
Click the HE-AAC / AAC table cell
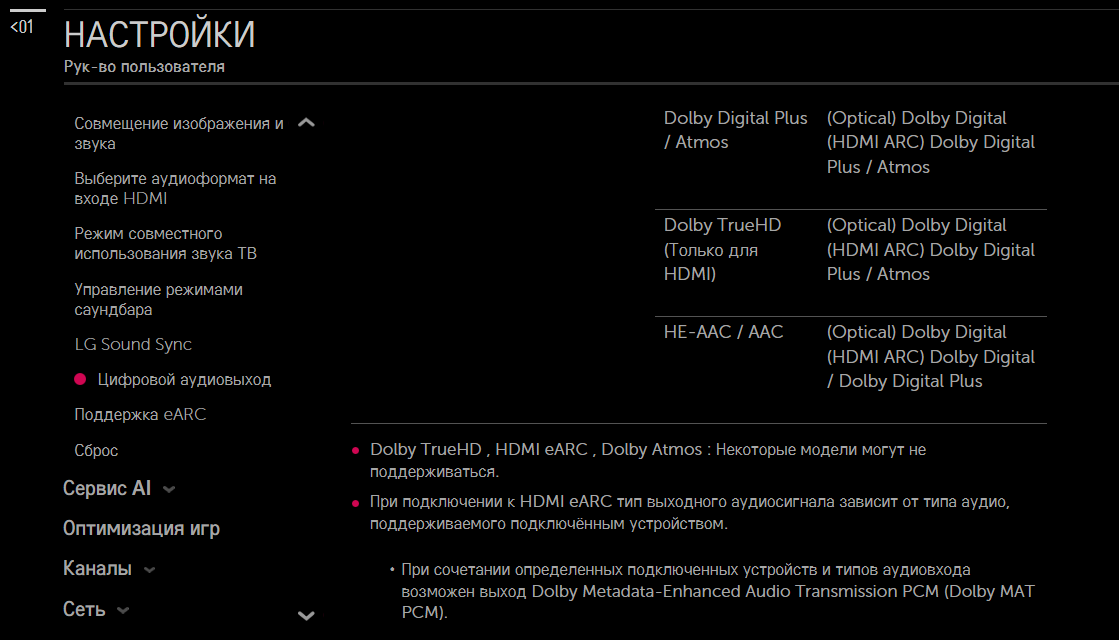[x=723, y=332]
